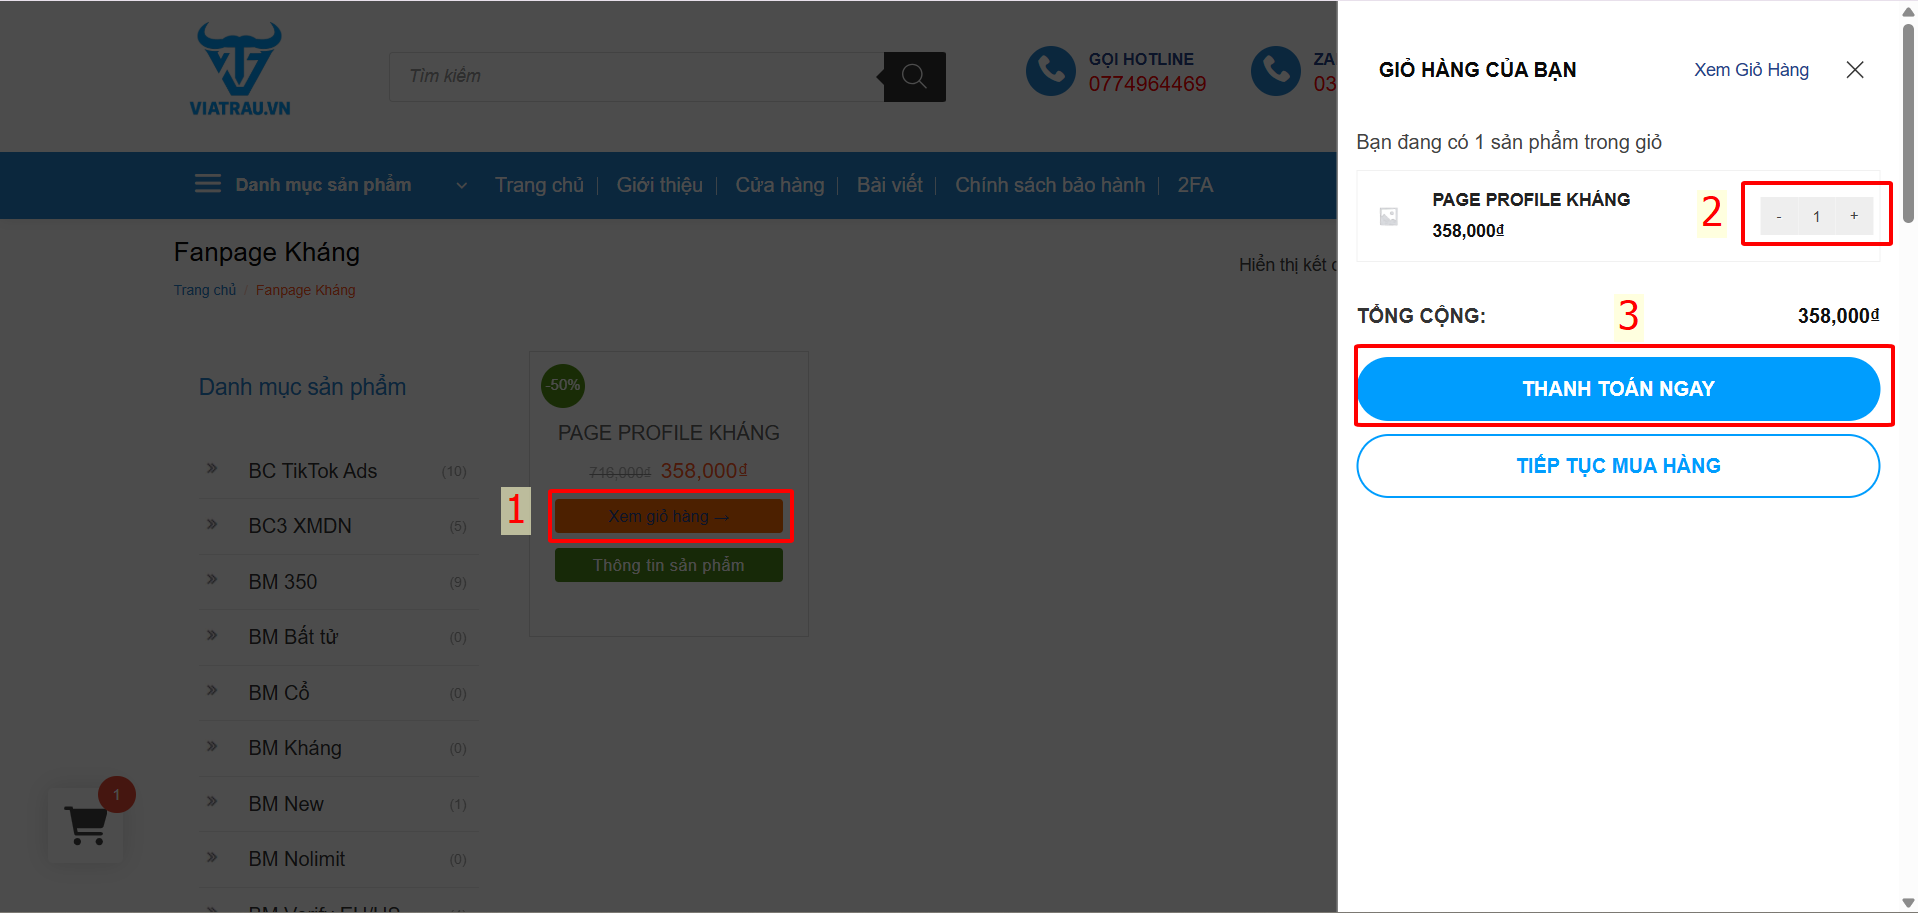Click the hamburger icon beside Danh mục
The width and height of the screenshot is (1918, 913).
208,184
